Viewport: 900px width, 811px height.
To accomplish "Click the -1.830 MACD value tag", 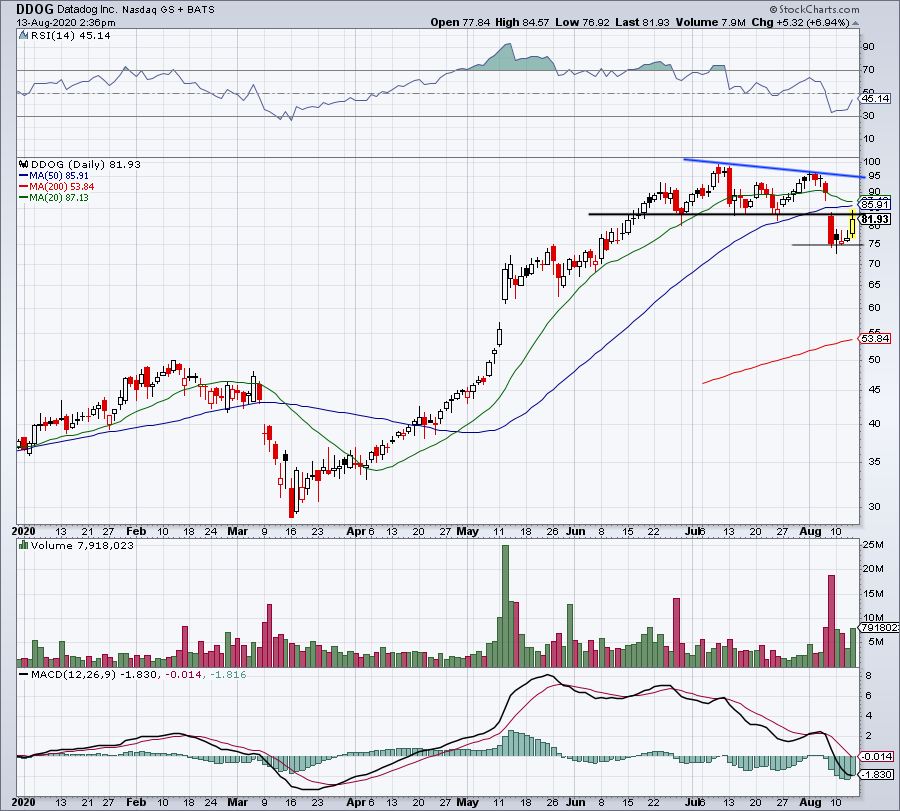I will pos(876,775).
